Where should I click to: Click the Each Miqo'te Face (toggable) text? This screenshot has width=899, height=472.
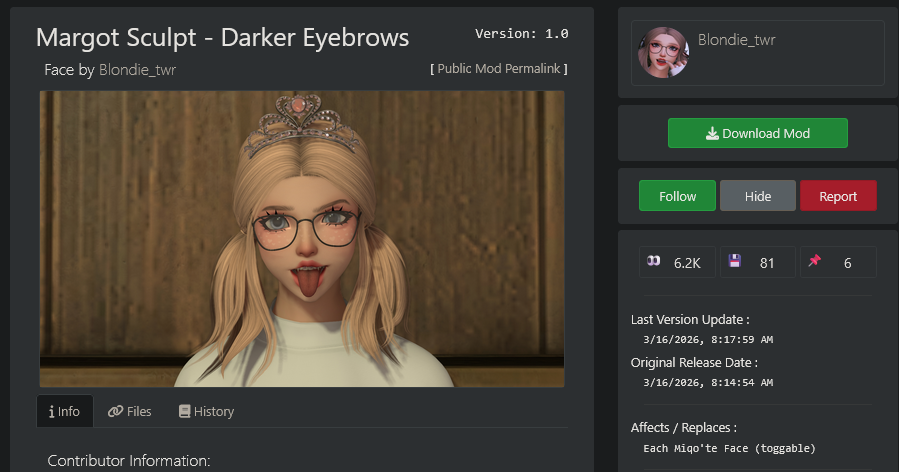(x=729, y=448)
